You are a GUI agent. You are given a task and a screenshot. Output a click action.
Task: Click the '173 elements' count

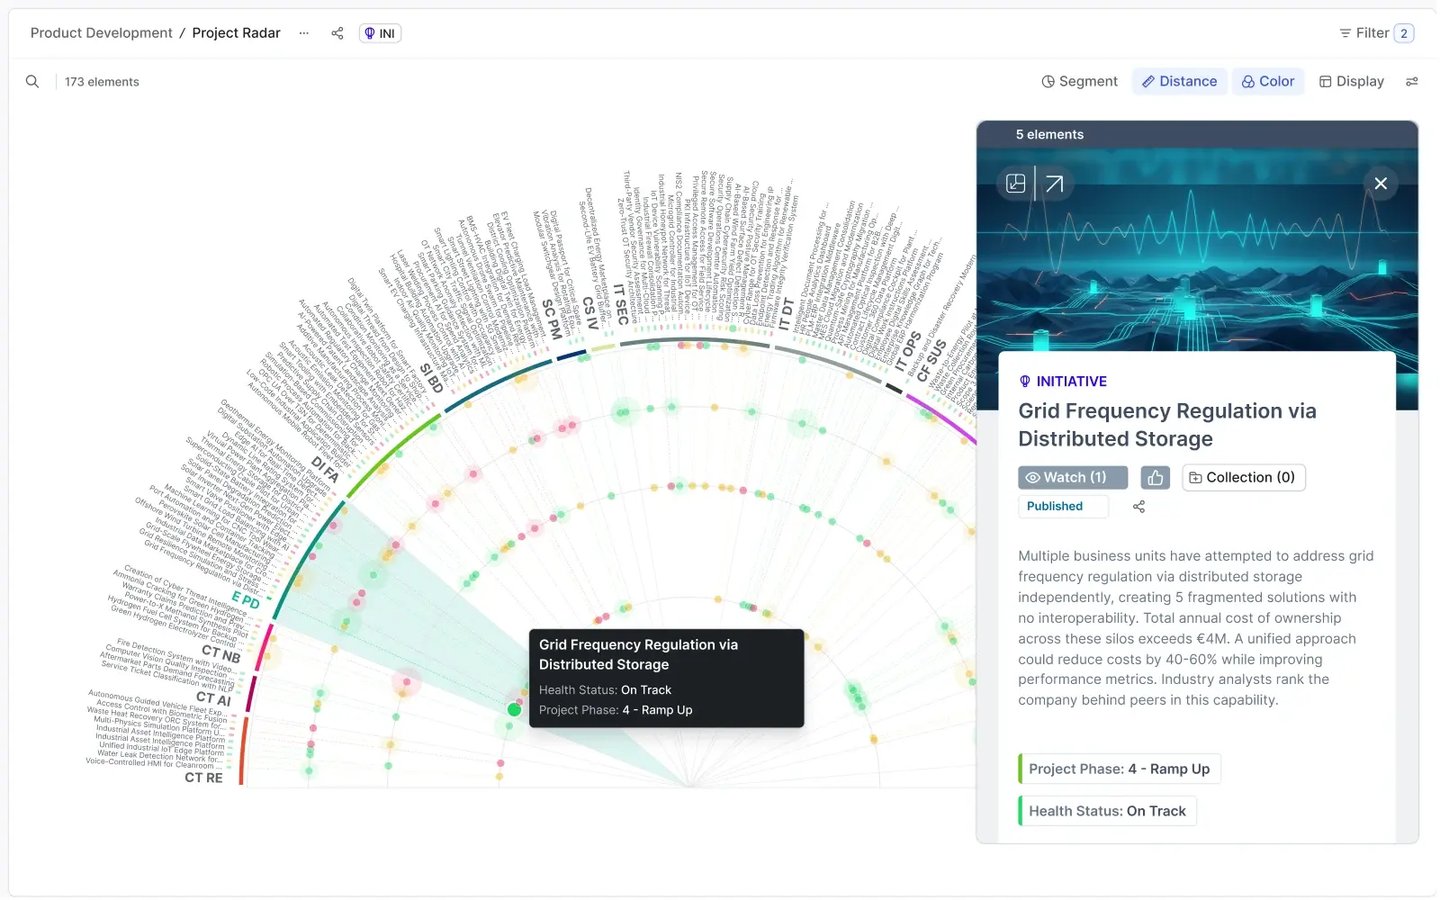click(102, 82)
